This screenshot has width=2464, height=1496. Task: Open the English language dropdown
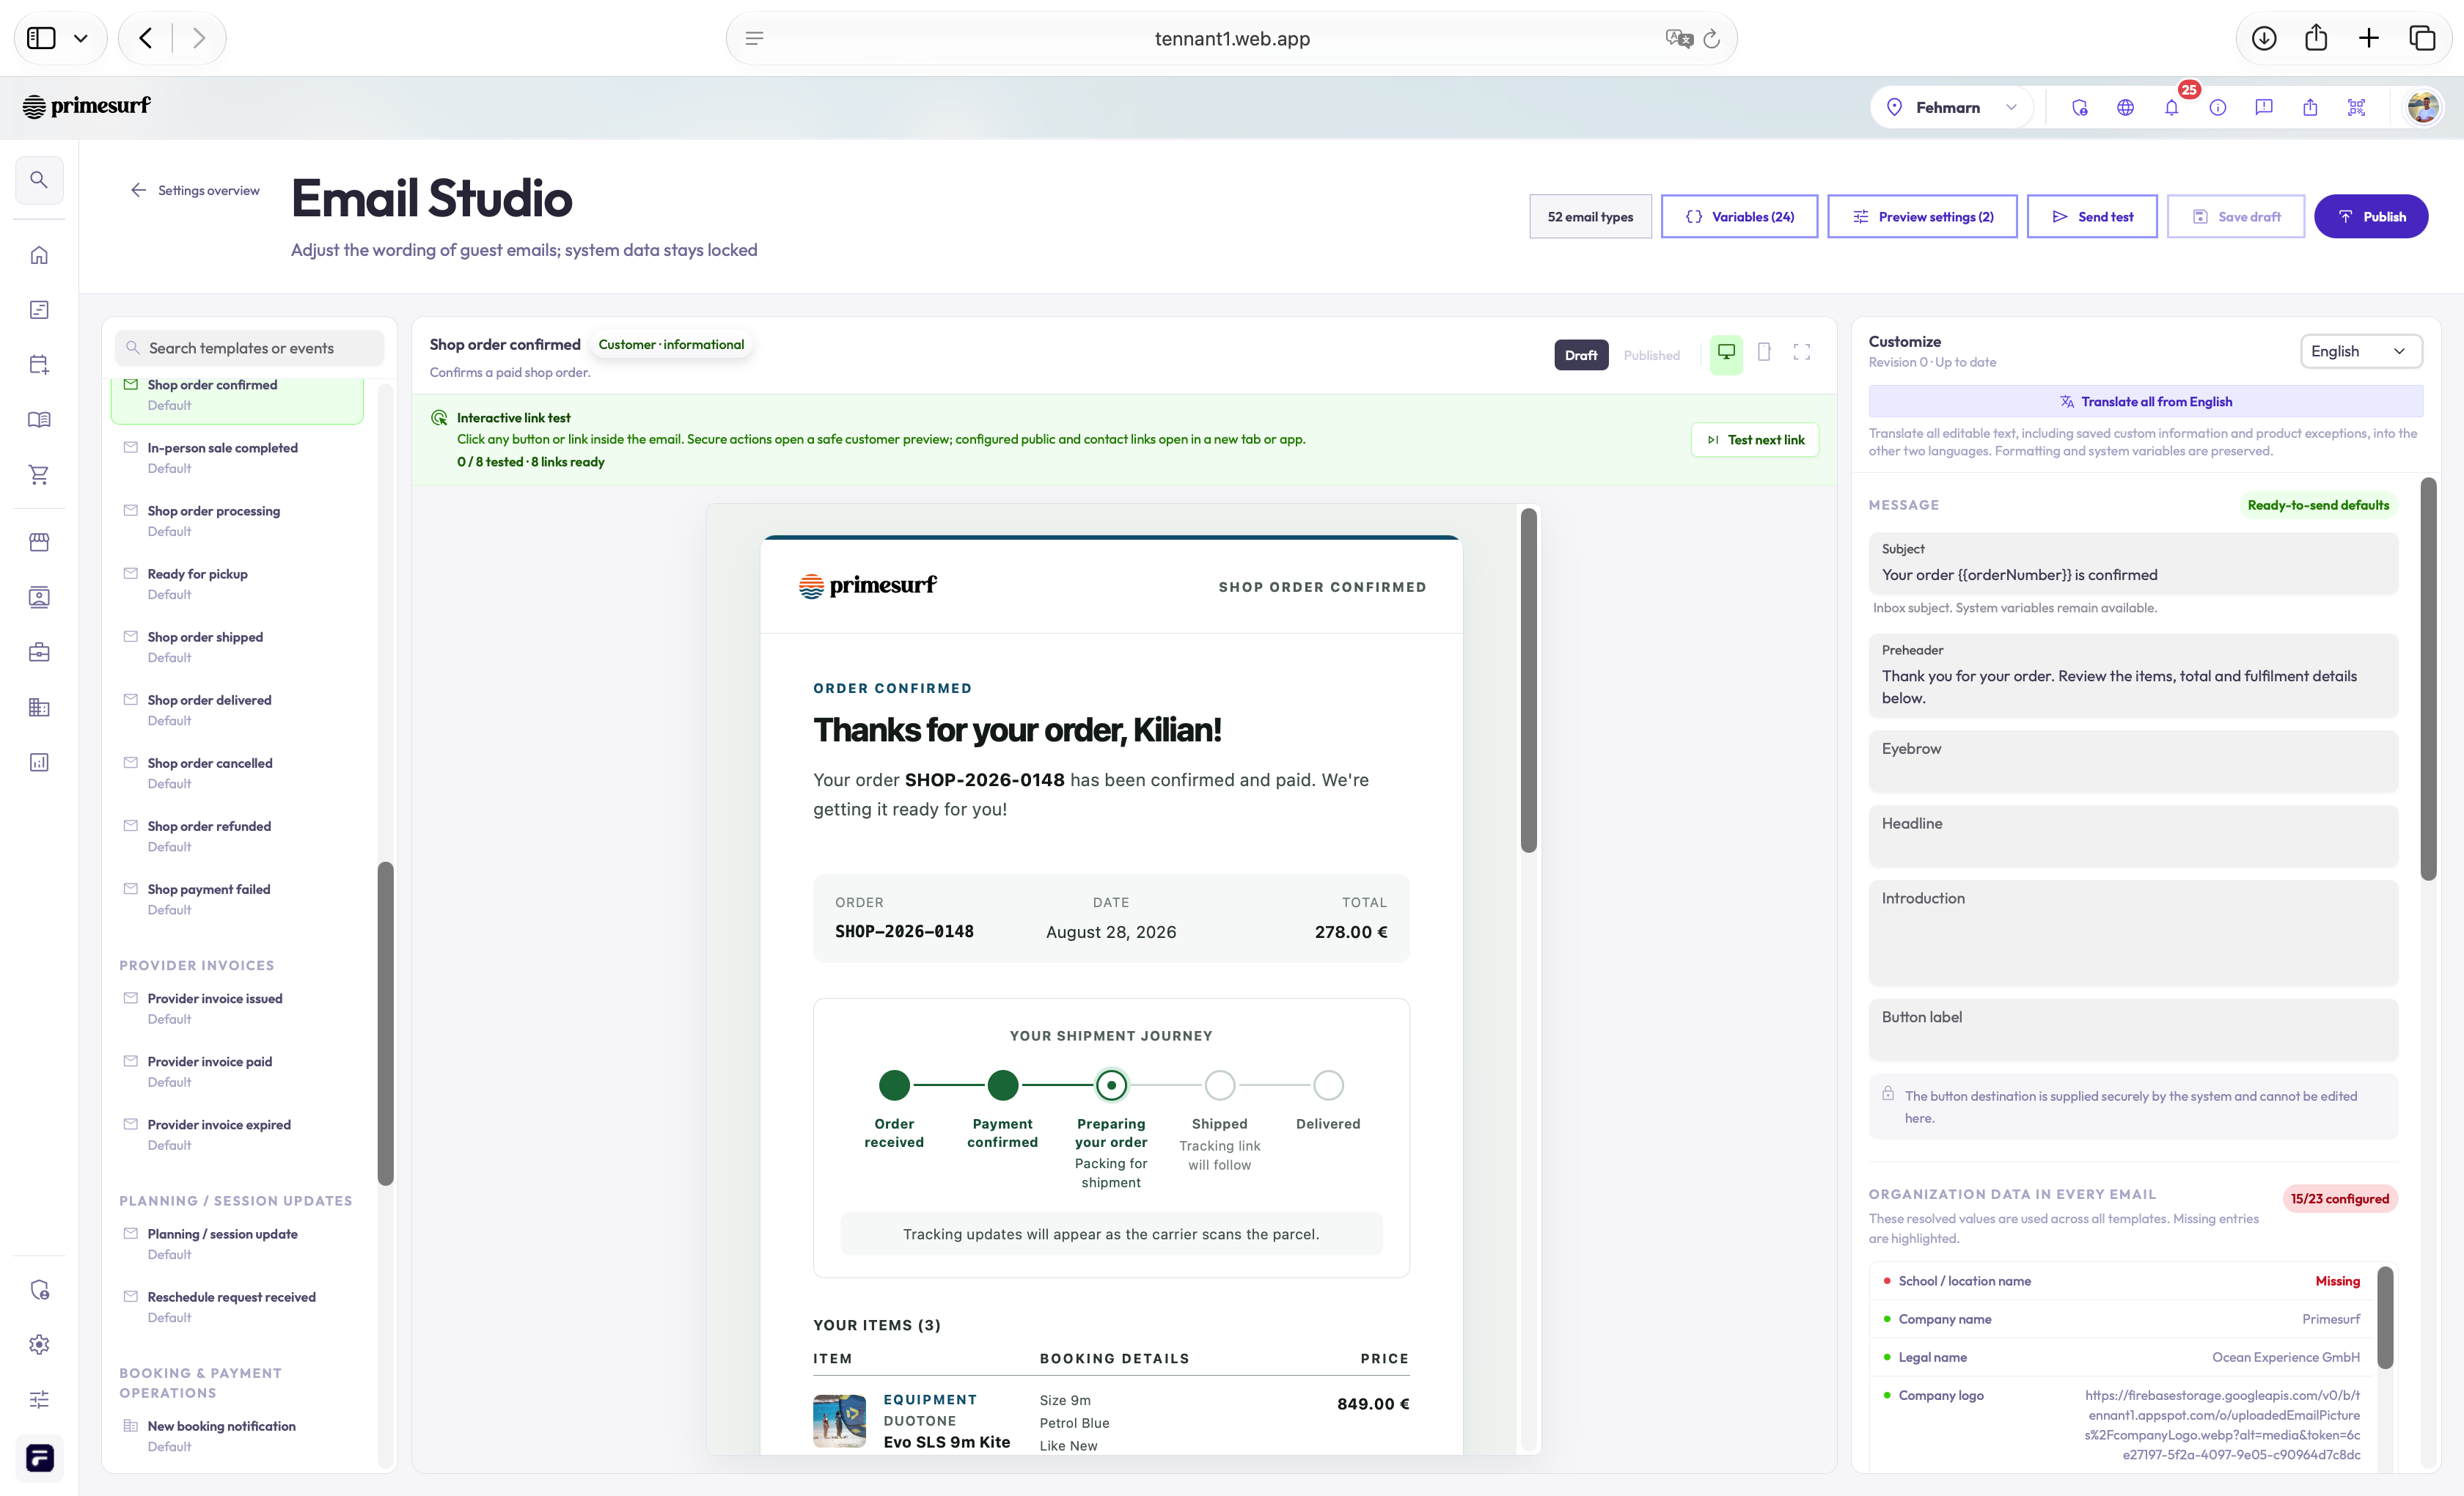2361,351
